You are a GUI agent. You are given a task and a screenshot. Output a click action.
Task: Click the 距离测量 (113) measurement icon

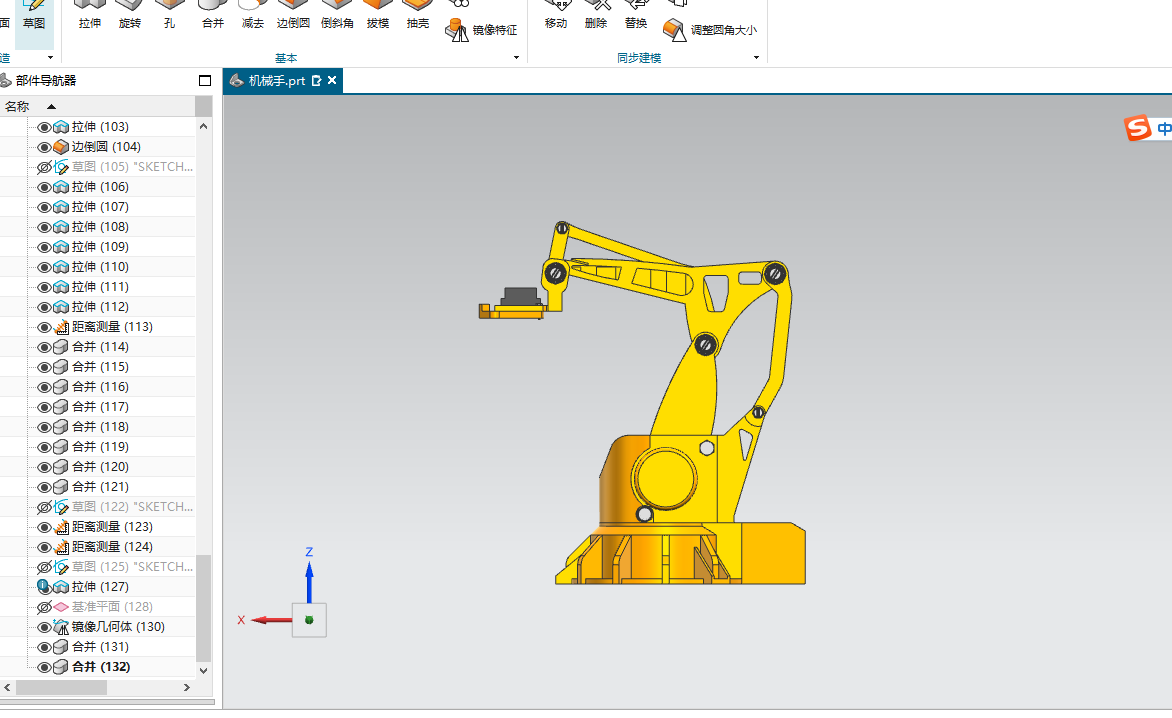coord(61,327)
